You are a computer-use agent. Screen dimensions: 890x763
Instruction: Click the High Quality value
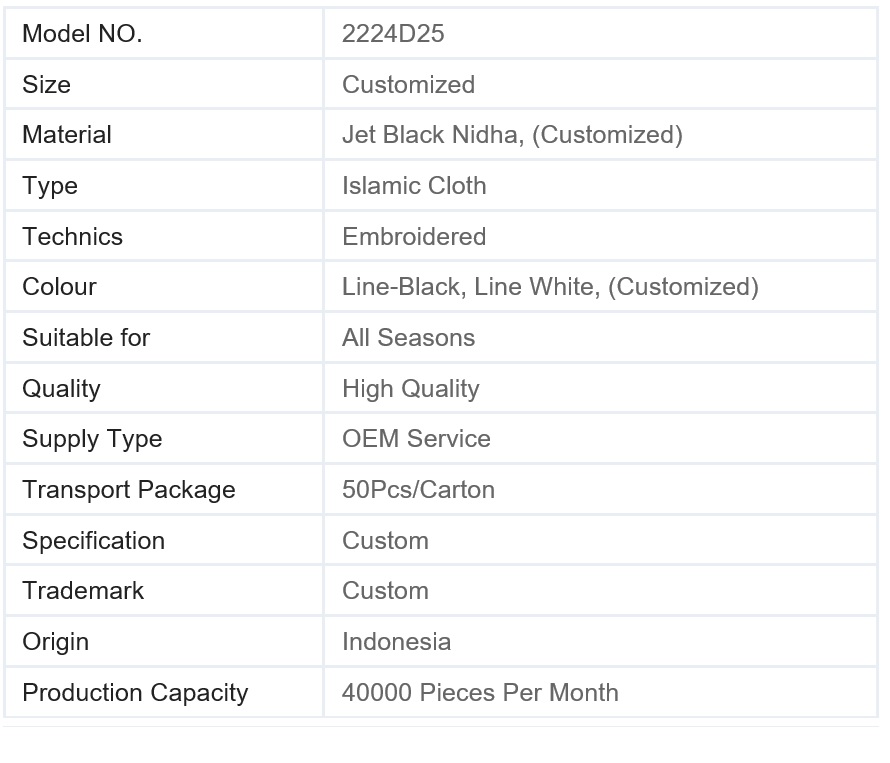pos(410,389)
